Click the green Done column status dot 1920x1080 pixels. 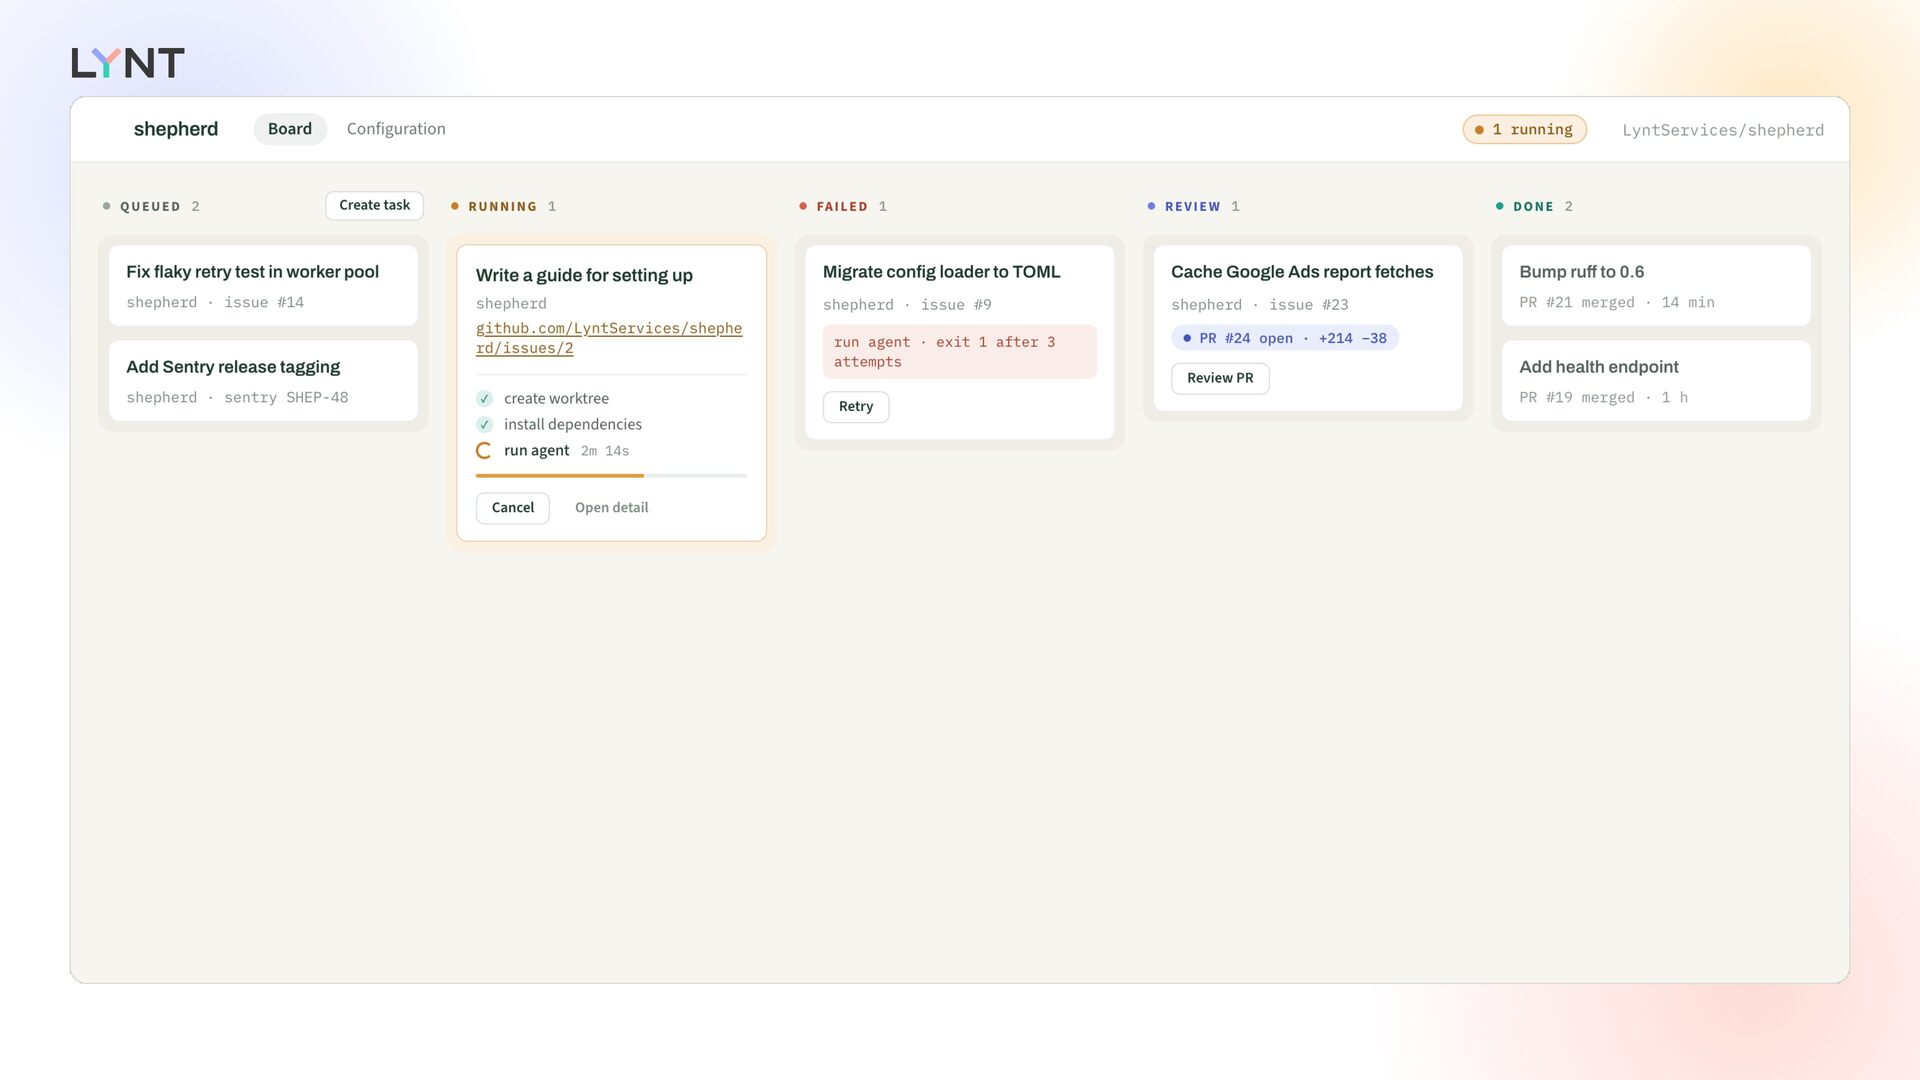1500,206
